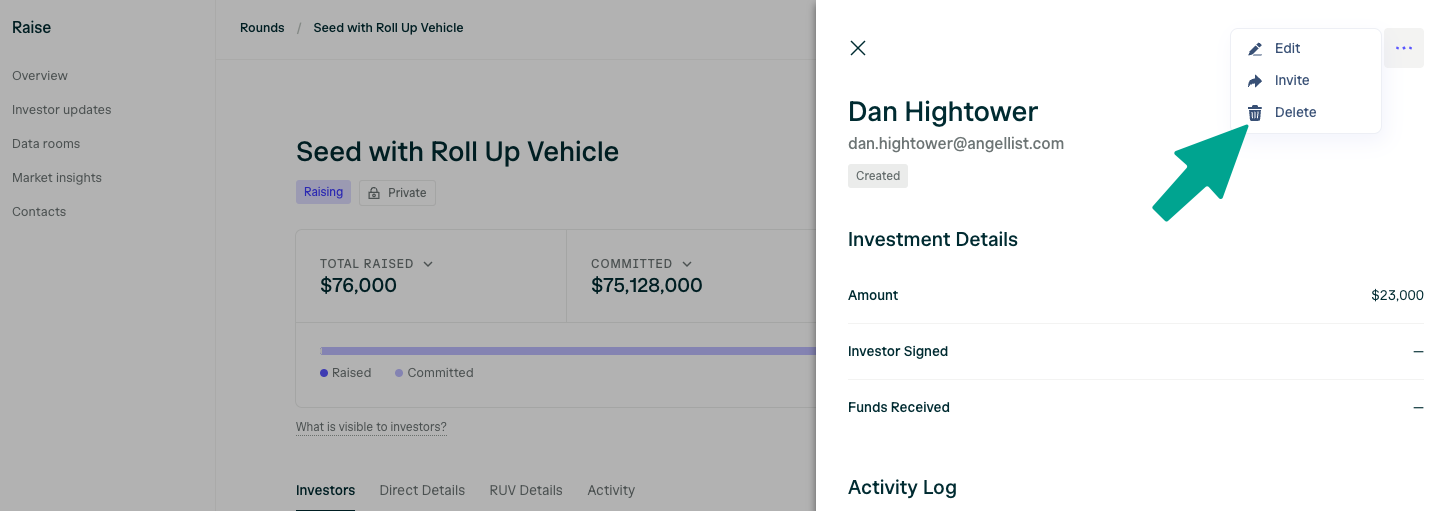
Task: Open the RUV Details tab
Action: [x=526, y=490]
